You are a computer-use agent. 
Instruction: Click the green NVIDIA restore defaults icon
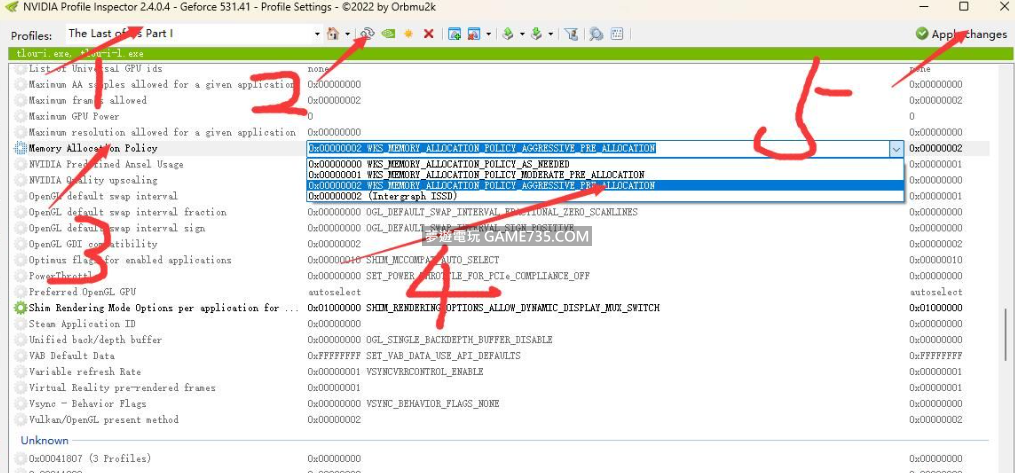(388, 34)
